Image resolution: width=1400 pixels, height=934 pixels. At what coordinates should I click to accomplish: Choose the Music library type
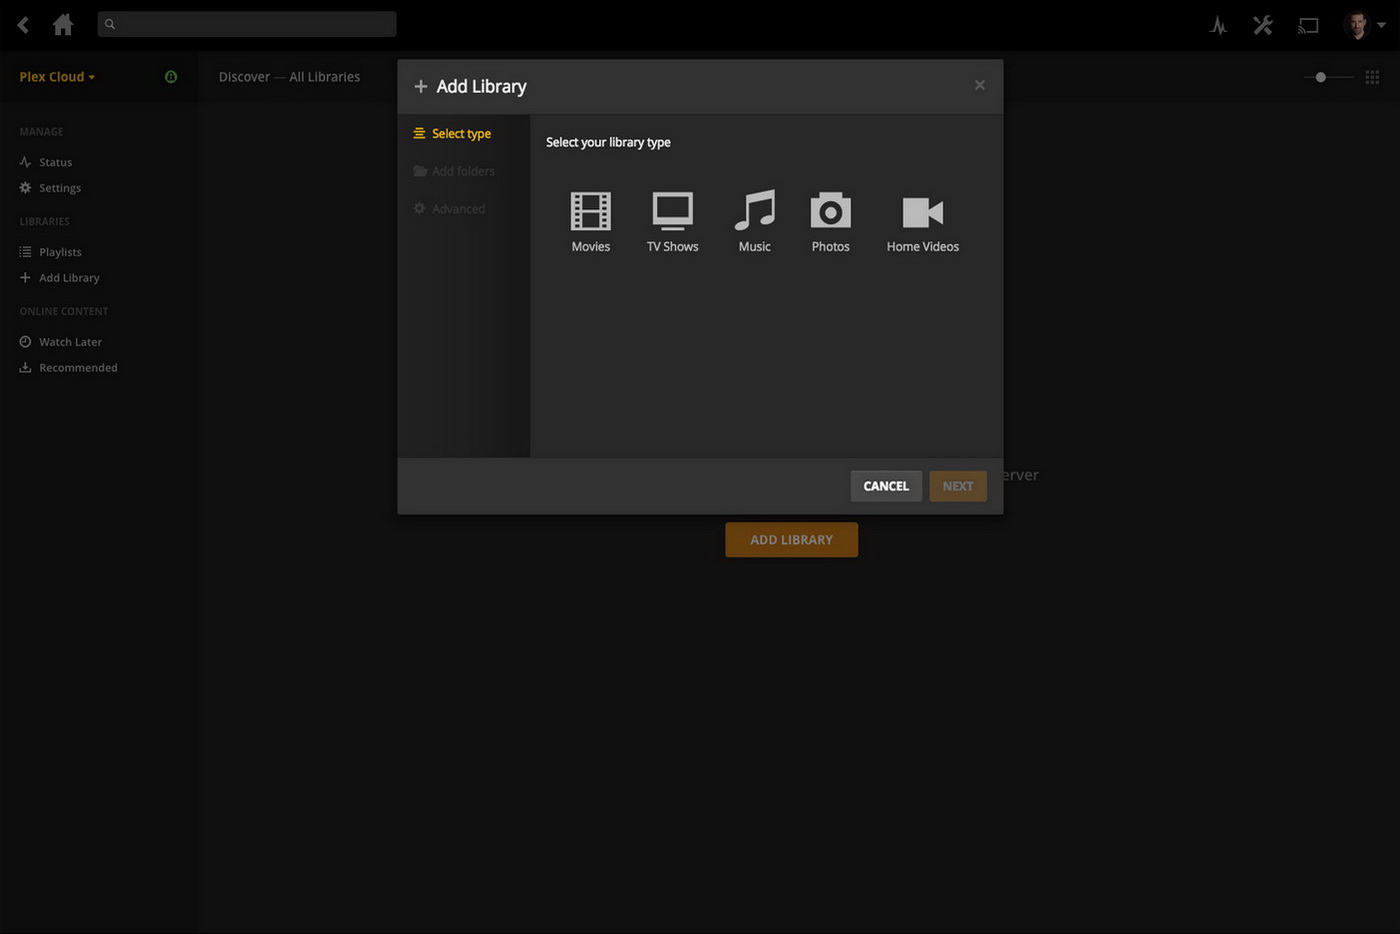754,222
